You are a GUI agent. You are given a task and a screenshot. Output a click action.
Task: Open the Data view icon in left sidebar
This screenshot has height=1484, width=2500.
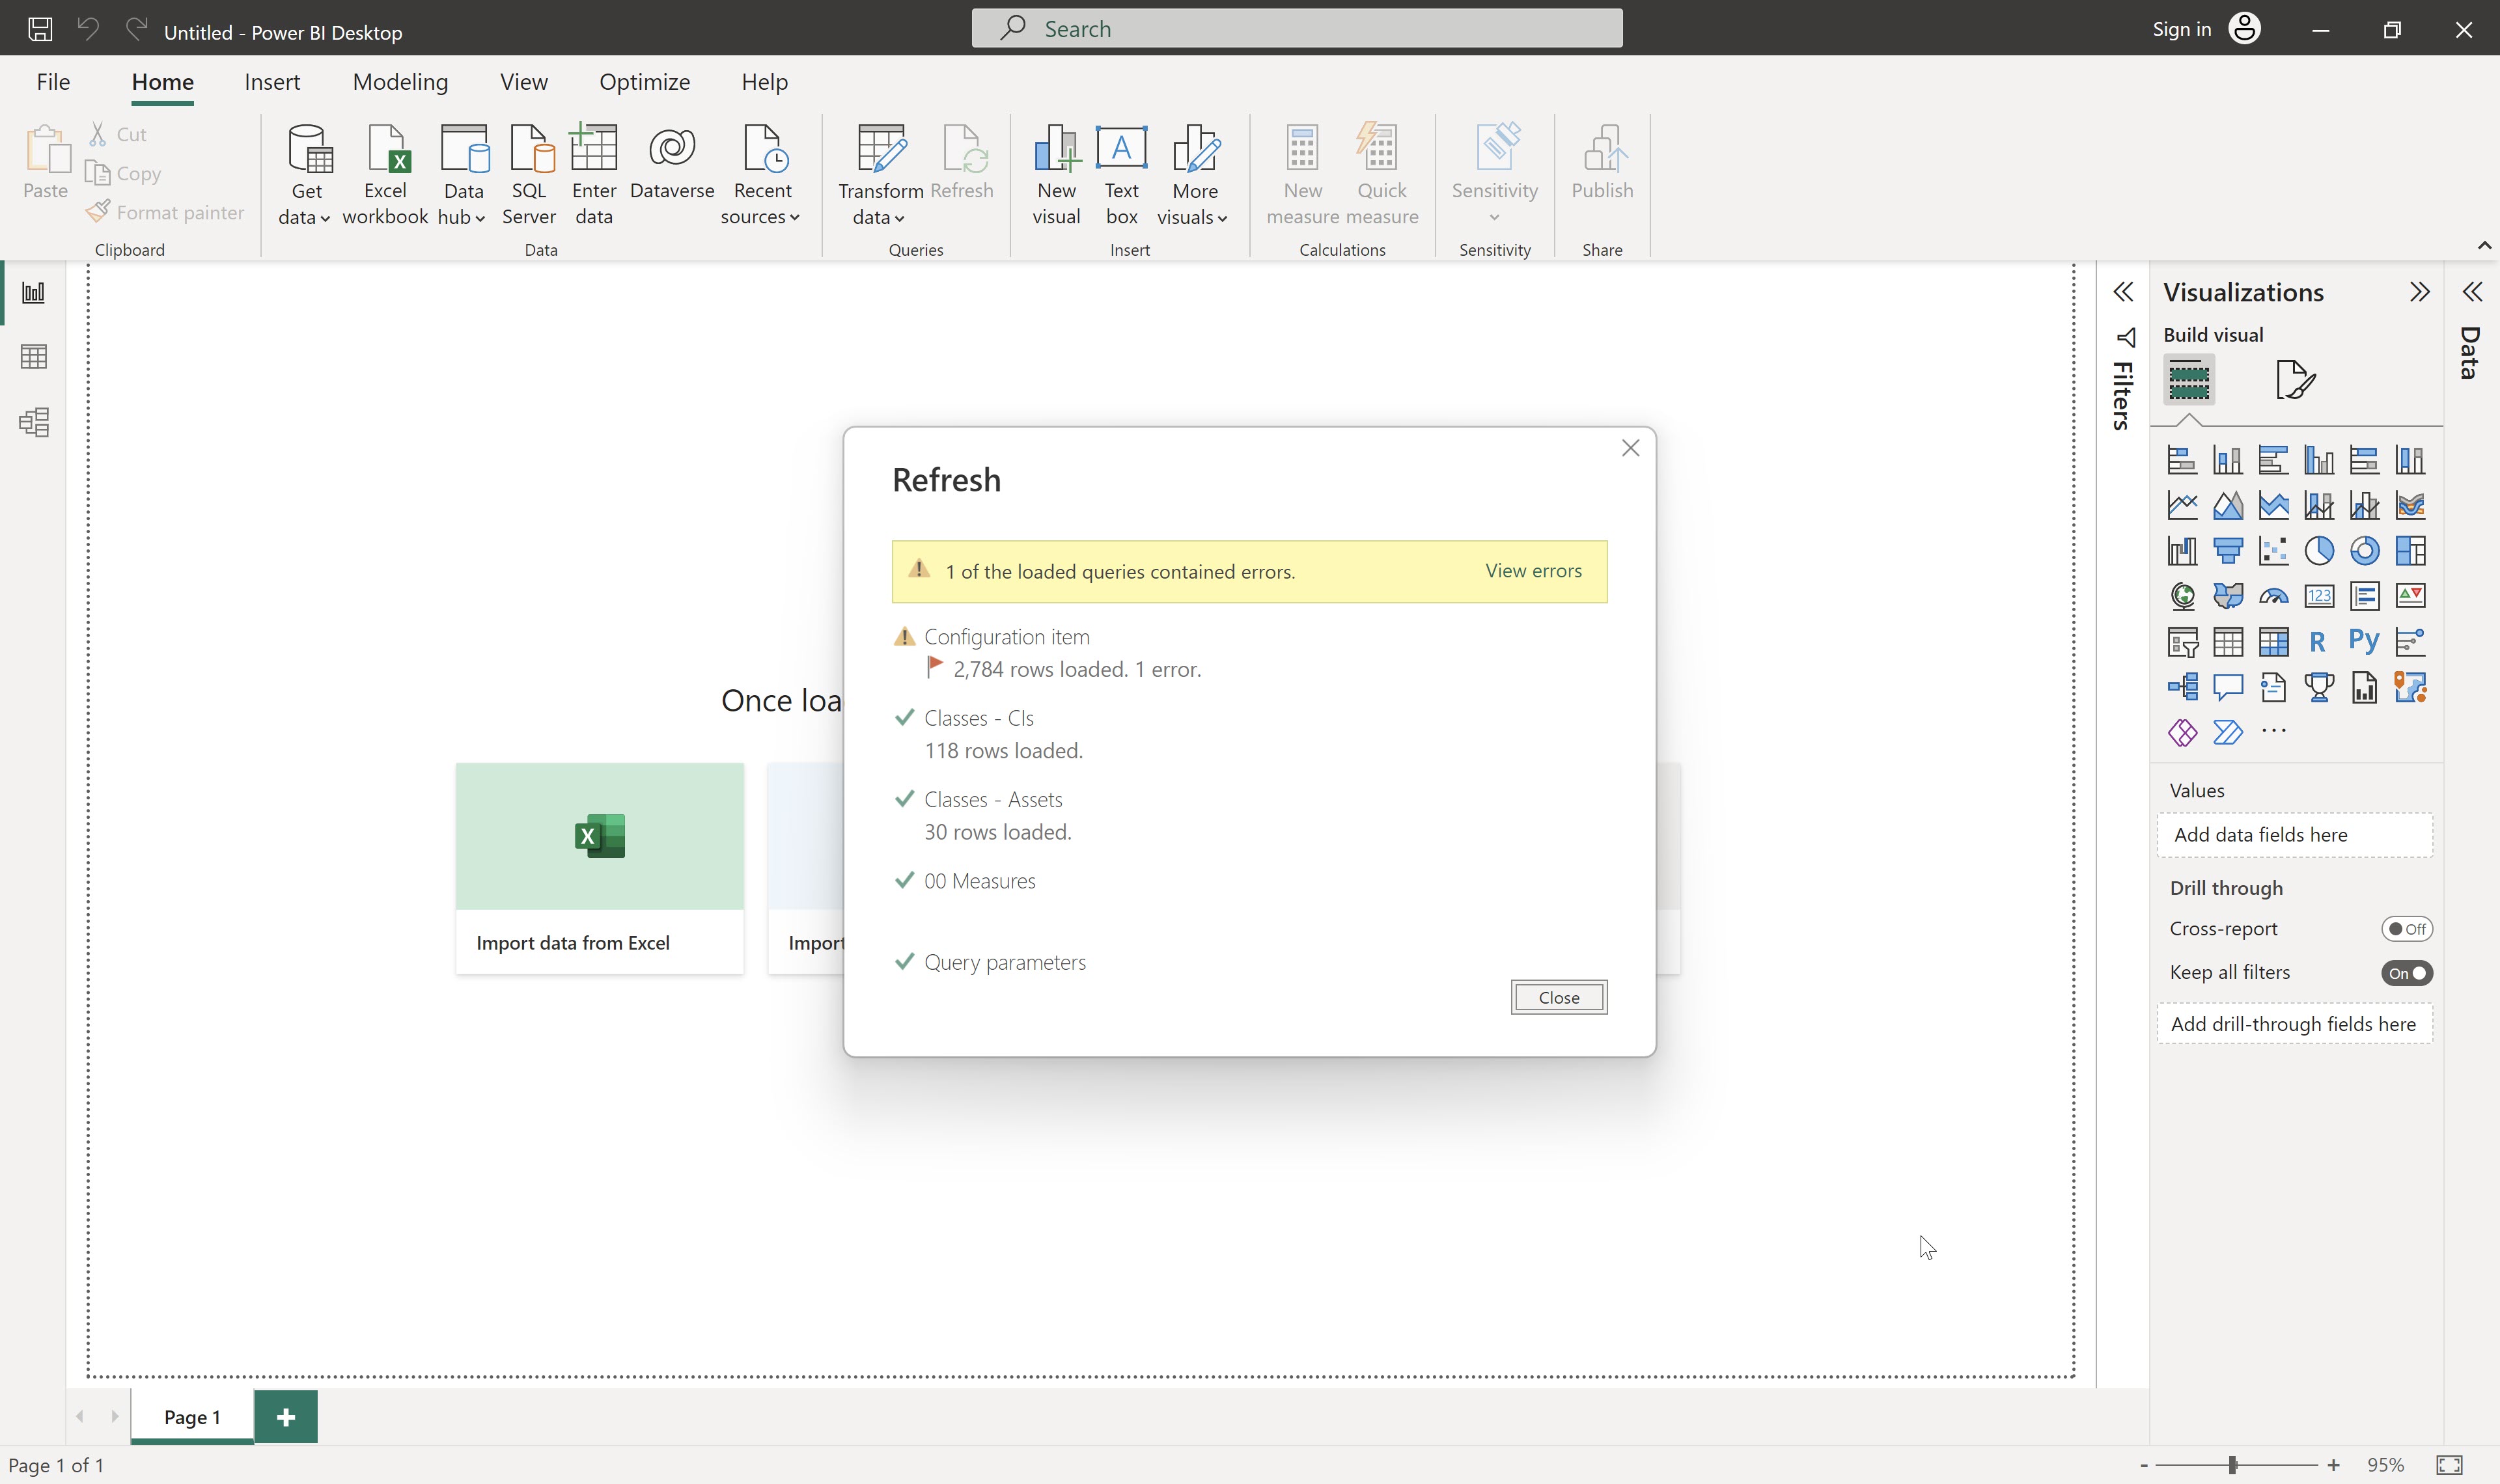click(34, 357)
